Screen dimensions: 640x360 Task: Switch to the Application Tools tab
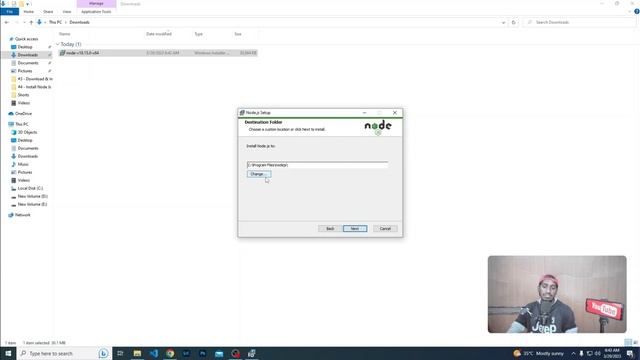point(96,12)
